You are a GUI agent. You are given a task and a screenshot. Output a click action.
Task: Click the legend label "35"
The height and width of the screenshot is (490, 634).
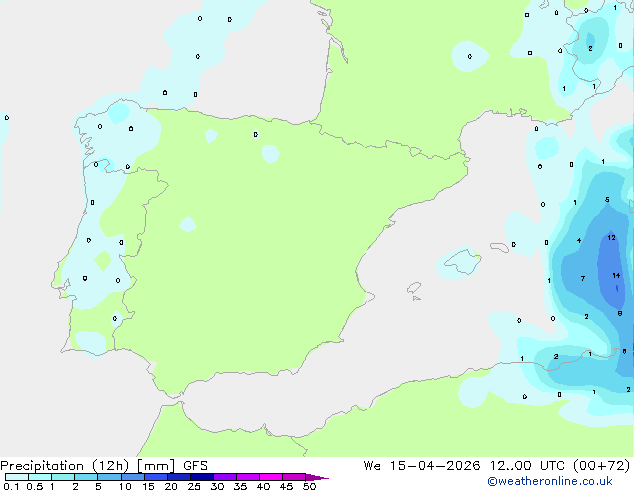coord(240,486)
